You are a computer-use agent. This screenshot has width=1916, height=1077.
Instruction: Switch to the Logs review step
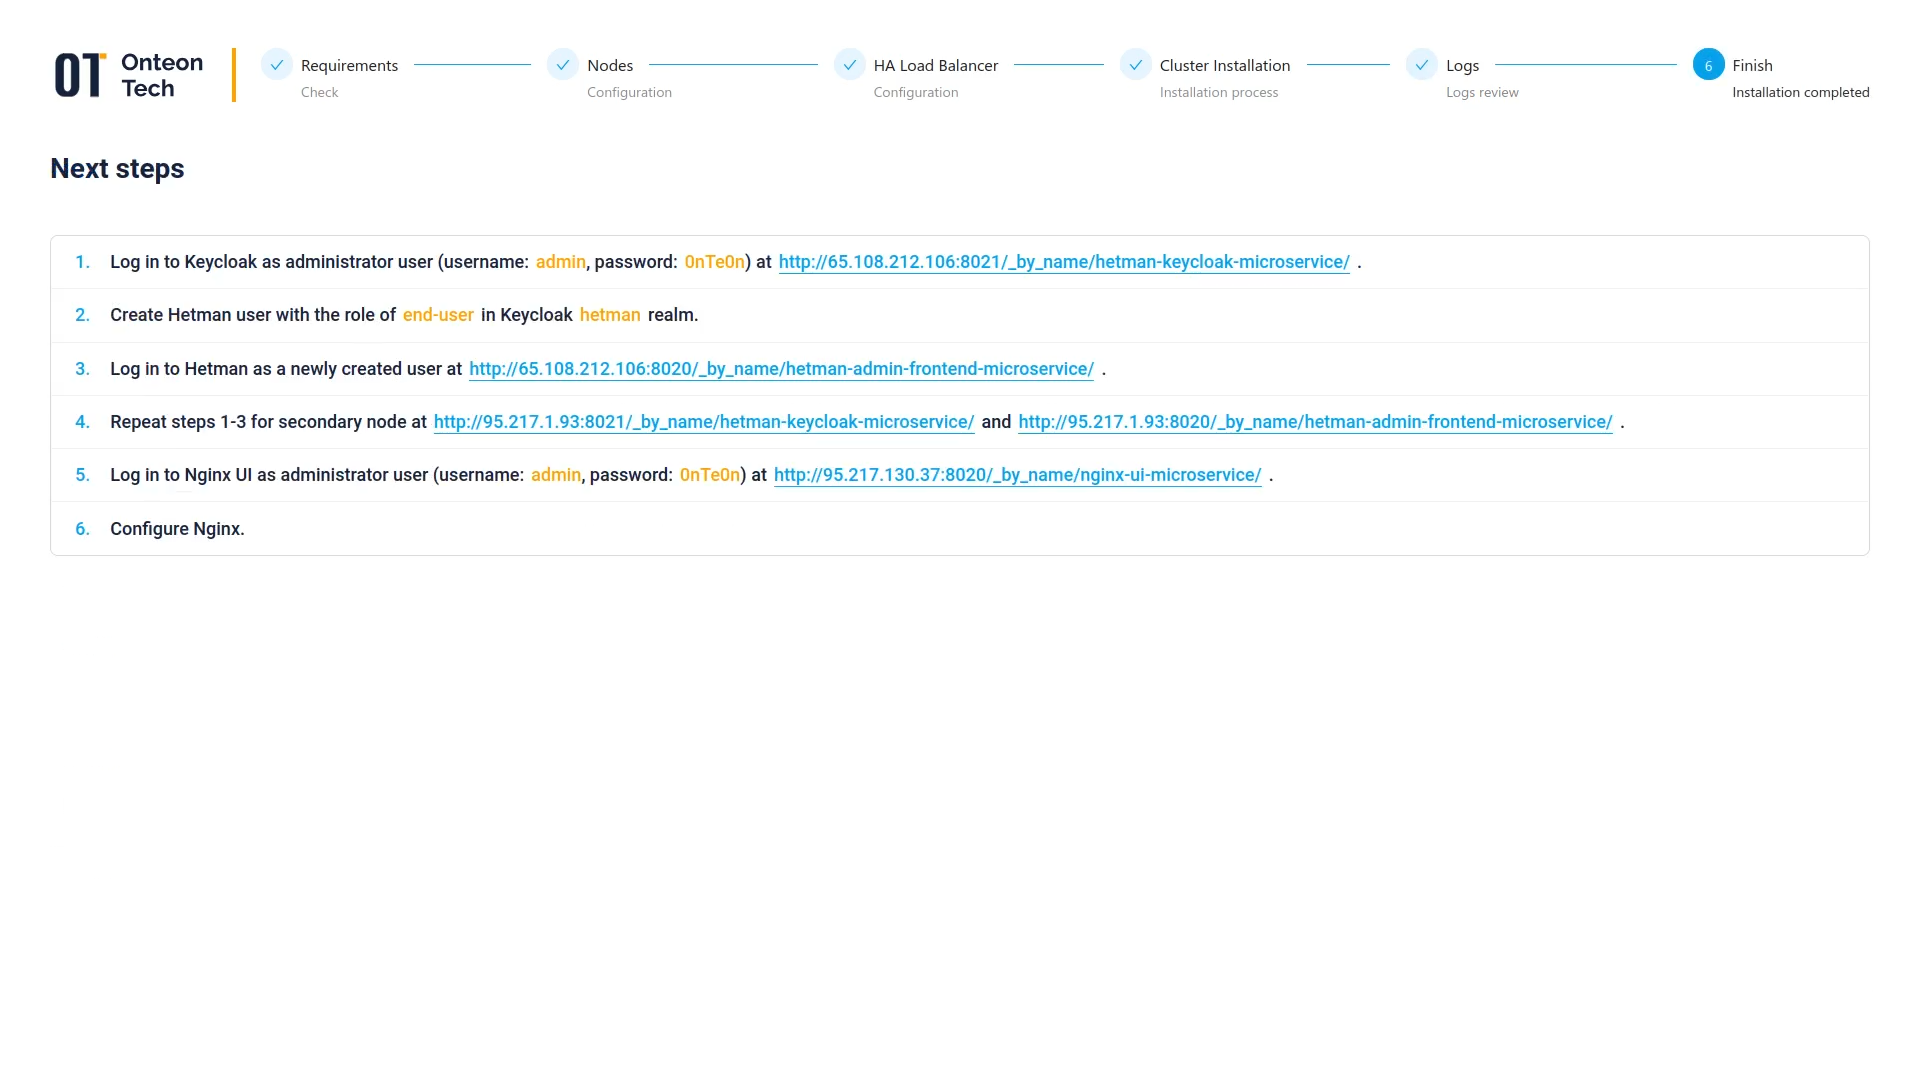[x=1461, y=65]
